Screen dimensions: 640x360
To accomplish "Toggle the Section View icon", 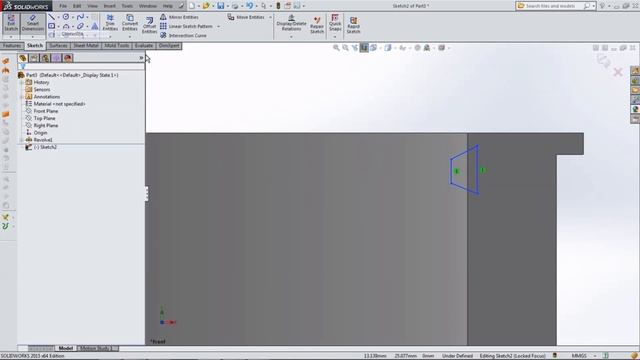I will (364, 48).
